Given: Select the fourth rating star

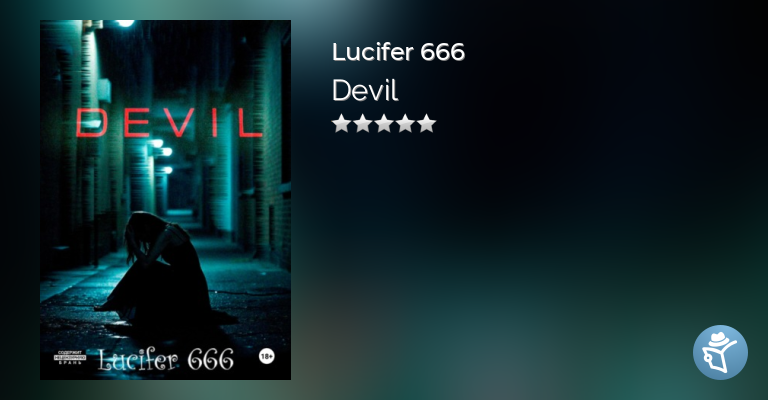Looking at the screenshot, I should [406, 123].
